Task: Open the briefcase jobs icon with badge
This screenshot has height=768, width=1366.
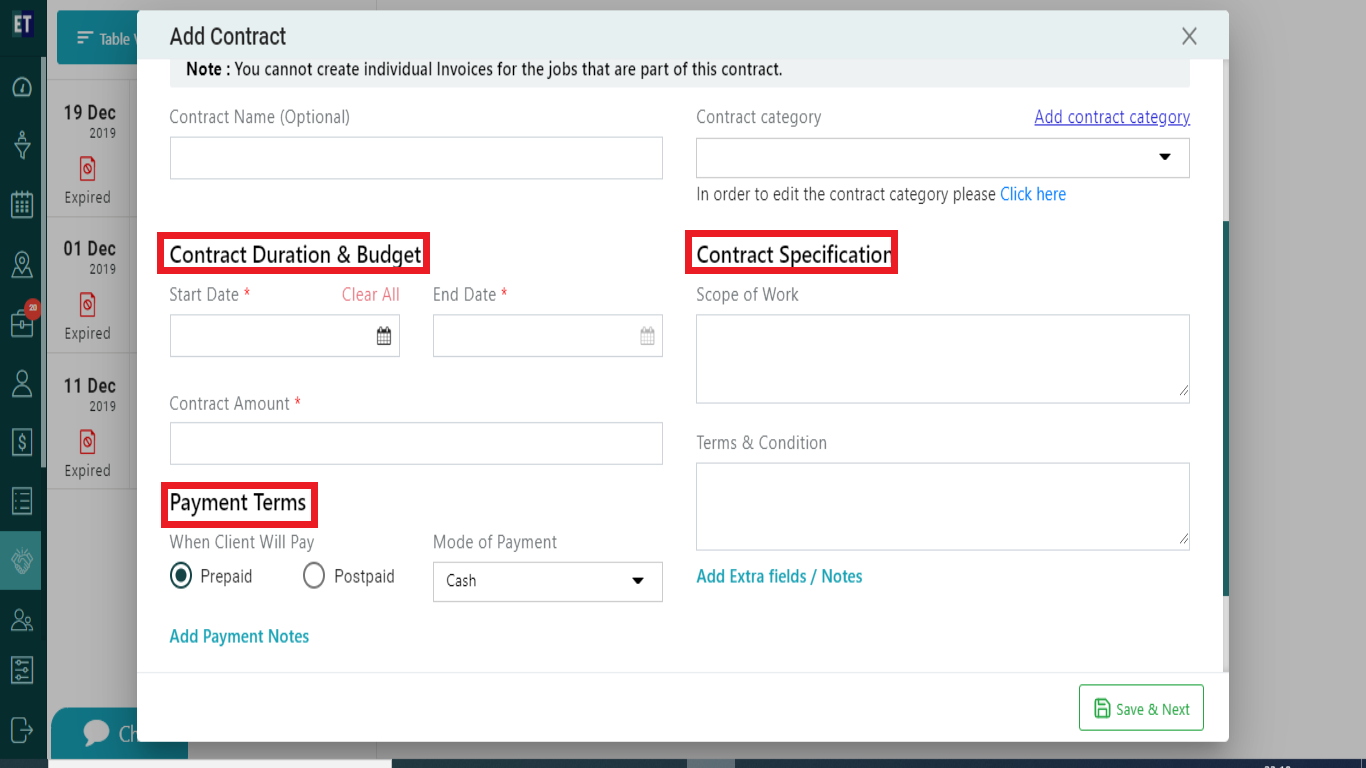Action: (22, 324)
